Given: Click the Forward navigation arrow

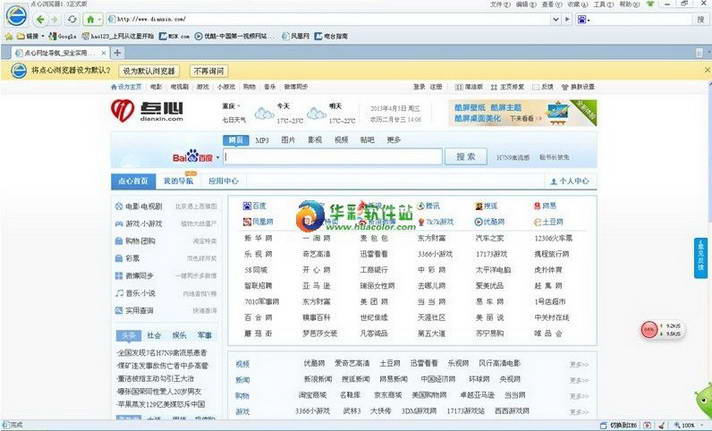Looking at the screenshot, I should pyautogui.click(x=54, y=19).
